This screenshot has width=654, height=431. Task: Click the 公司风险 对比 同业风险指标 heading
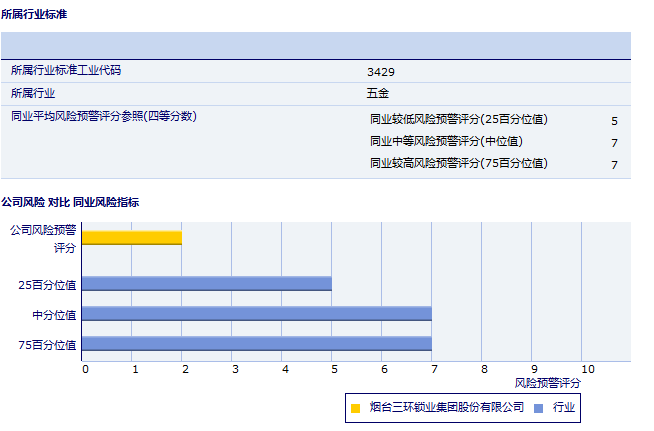[70, 202]
